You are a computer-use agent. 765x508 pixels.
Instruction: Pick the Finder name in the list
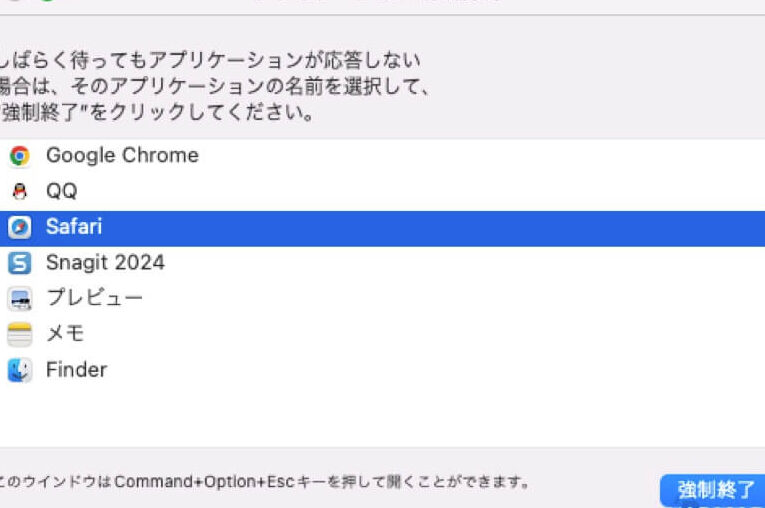tap(76, 370)
